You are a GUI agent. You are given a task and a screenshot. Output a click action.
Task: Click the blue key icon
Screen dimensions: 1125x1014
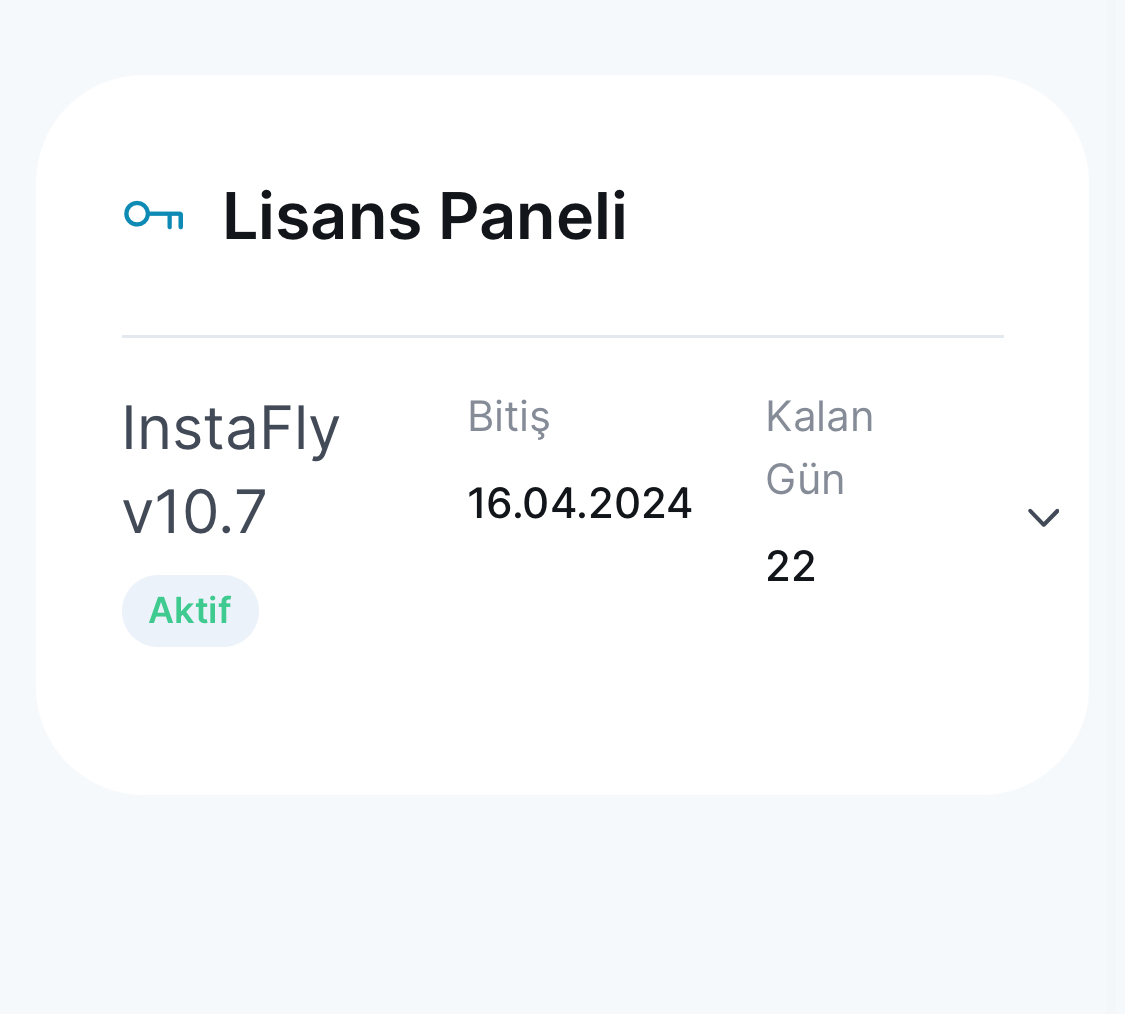pos(154,215)
